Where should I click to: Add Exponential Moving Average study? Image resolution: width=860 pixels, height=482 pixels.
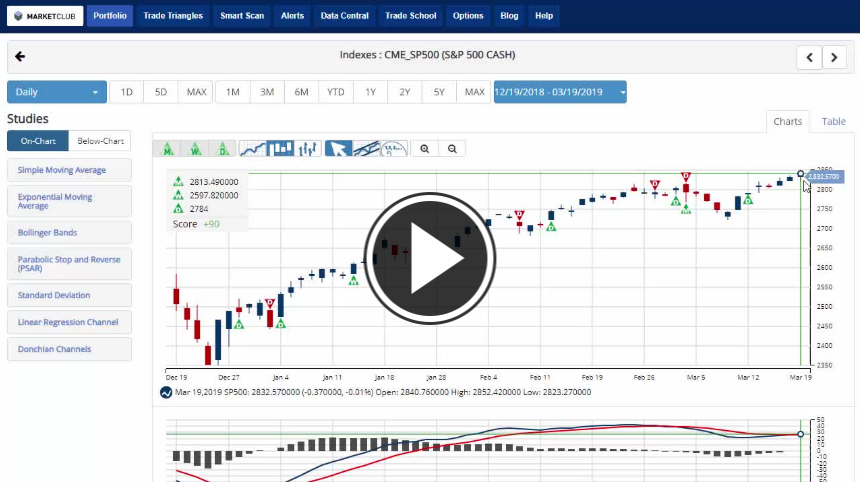click(x=70, y=201)
